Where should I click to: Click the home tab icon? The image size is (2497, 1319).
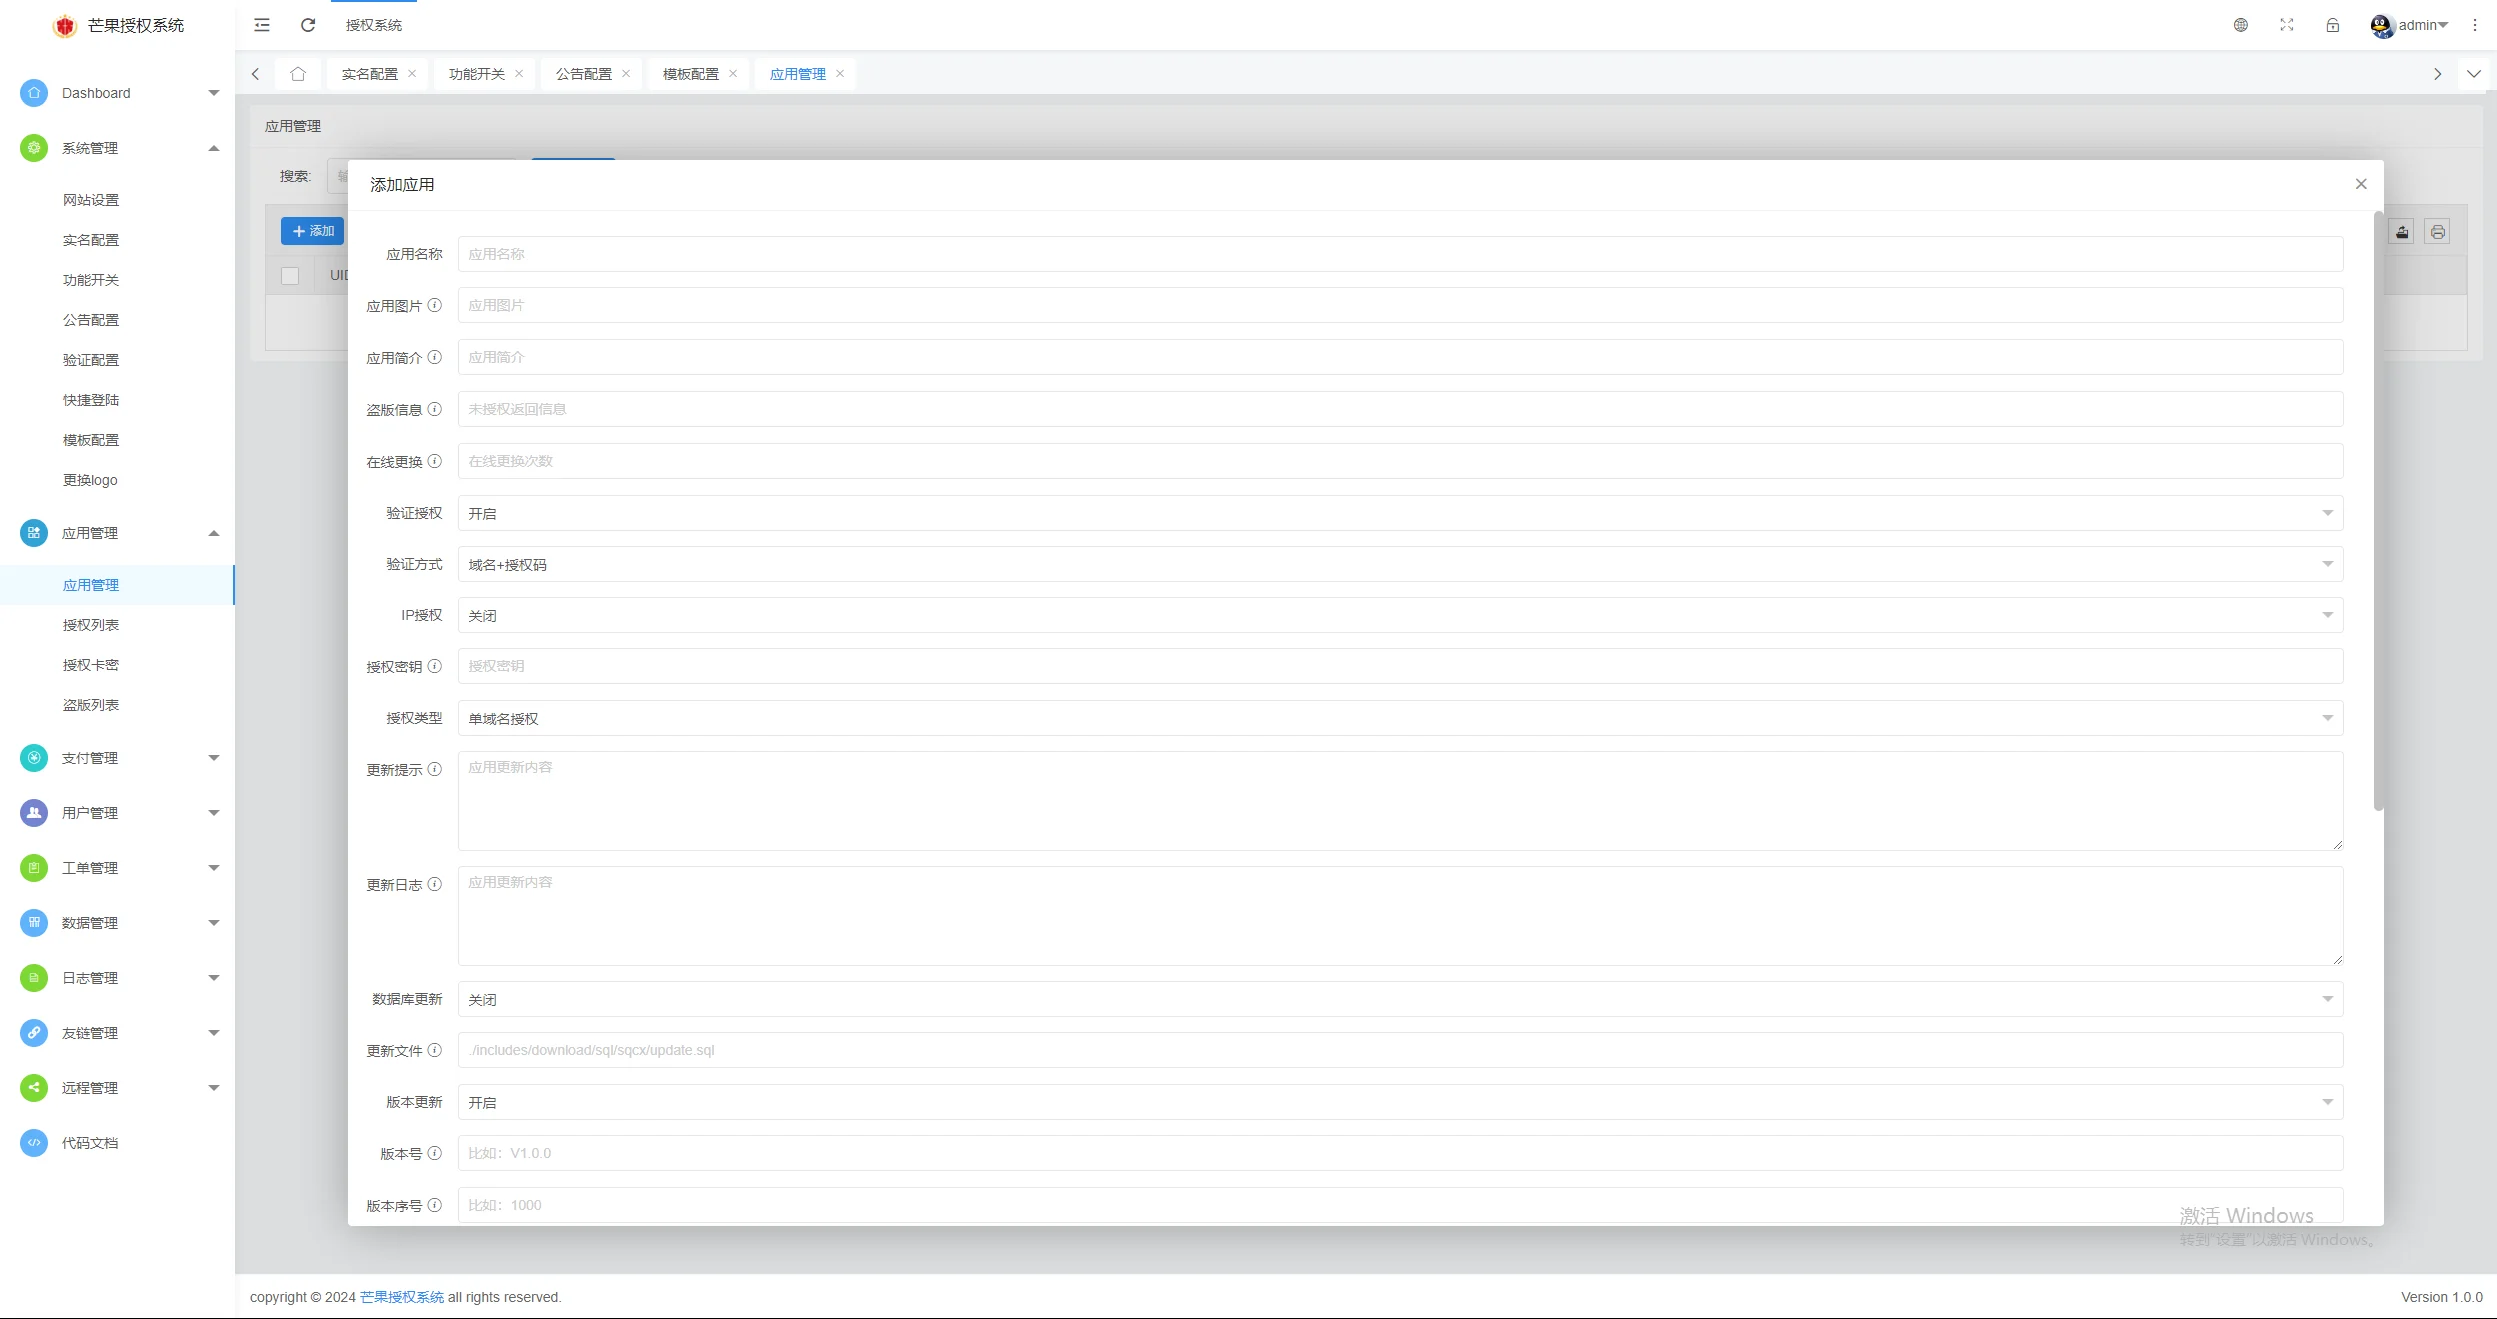[x=298, y=74]
